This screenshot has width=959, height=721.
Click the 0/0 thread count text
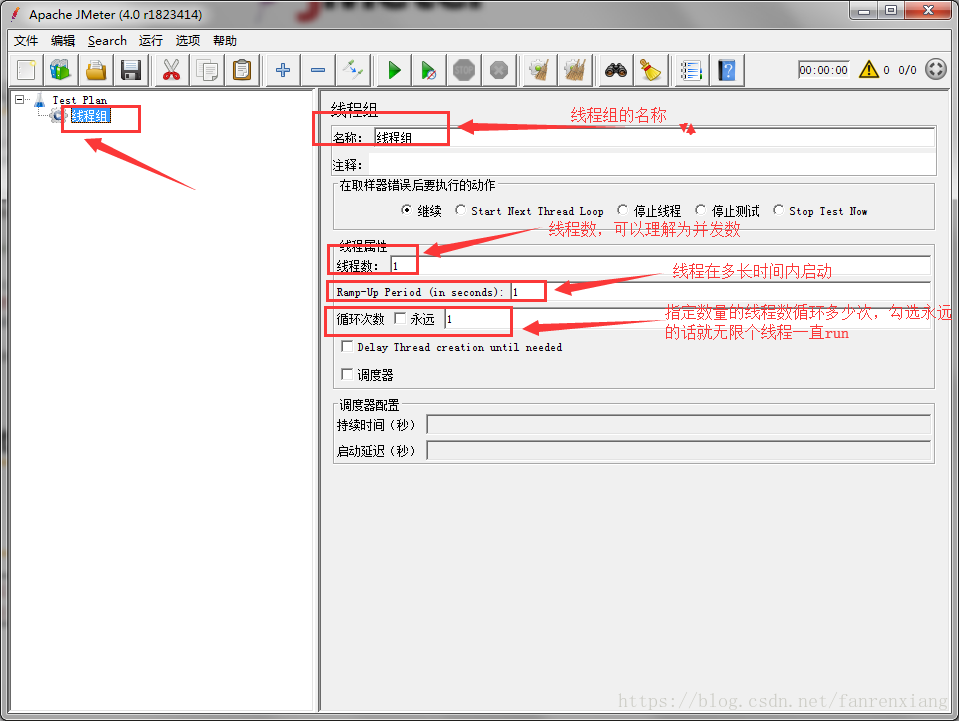point(907,70)
